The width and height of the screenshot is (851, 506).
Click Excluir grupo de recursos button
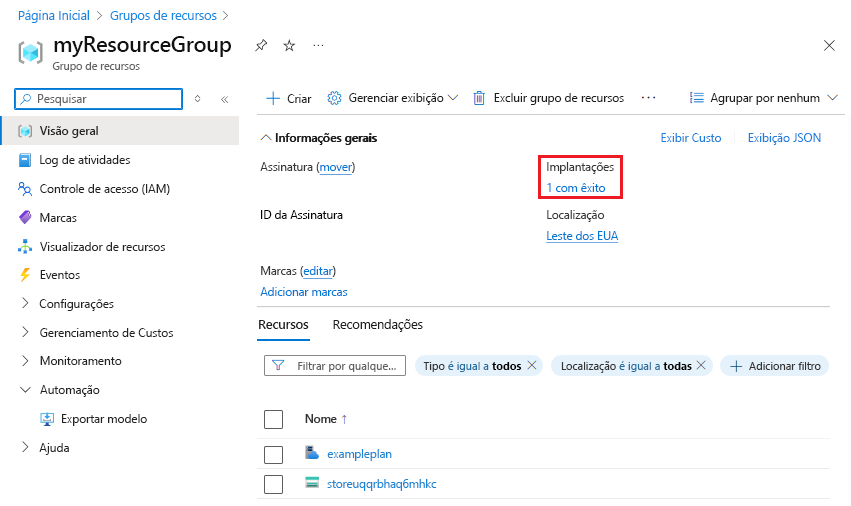(548, 98)
